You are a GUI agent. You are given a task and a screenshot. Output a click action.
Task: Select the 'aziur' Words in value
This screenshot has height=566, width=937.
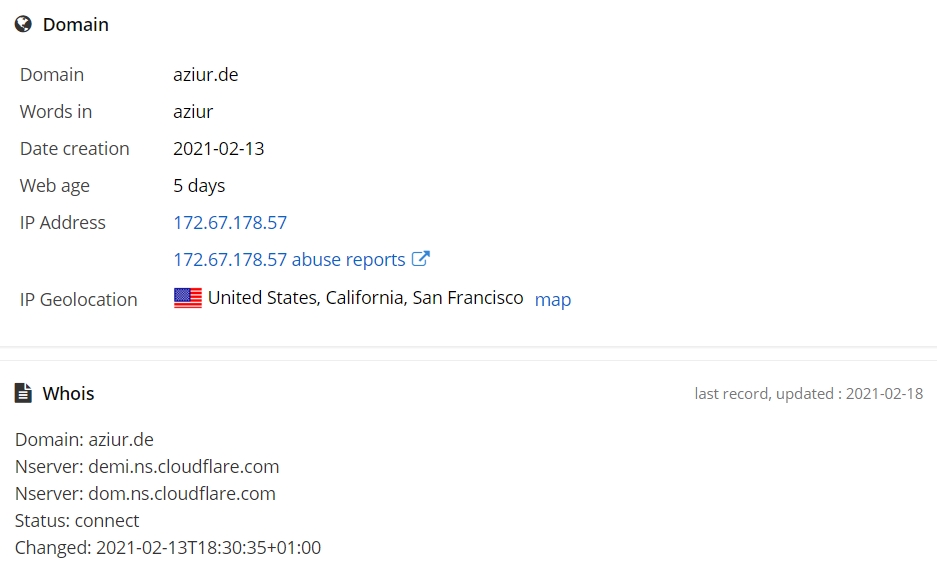point(193,112)
